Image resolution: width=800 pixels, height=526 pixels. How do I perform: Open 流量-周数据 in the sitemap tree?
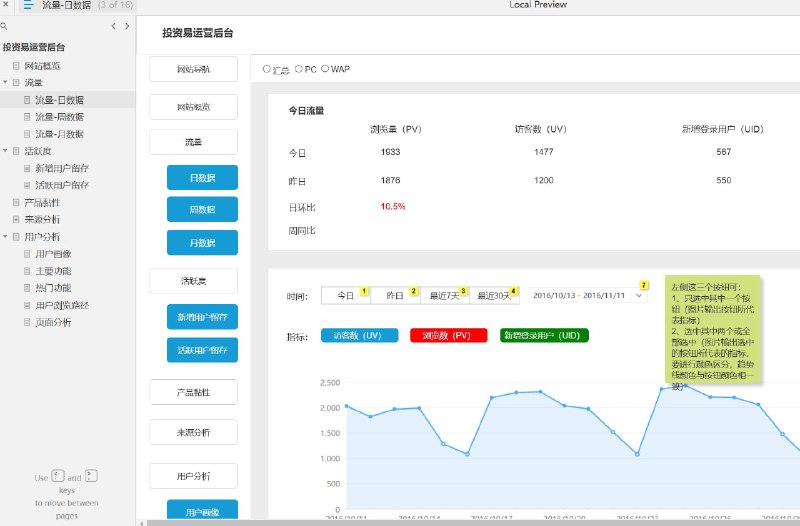pyautogui.click(x=59, y=117)
